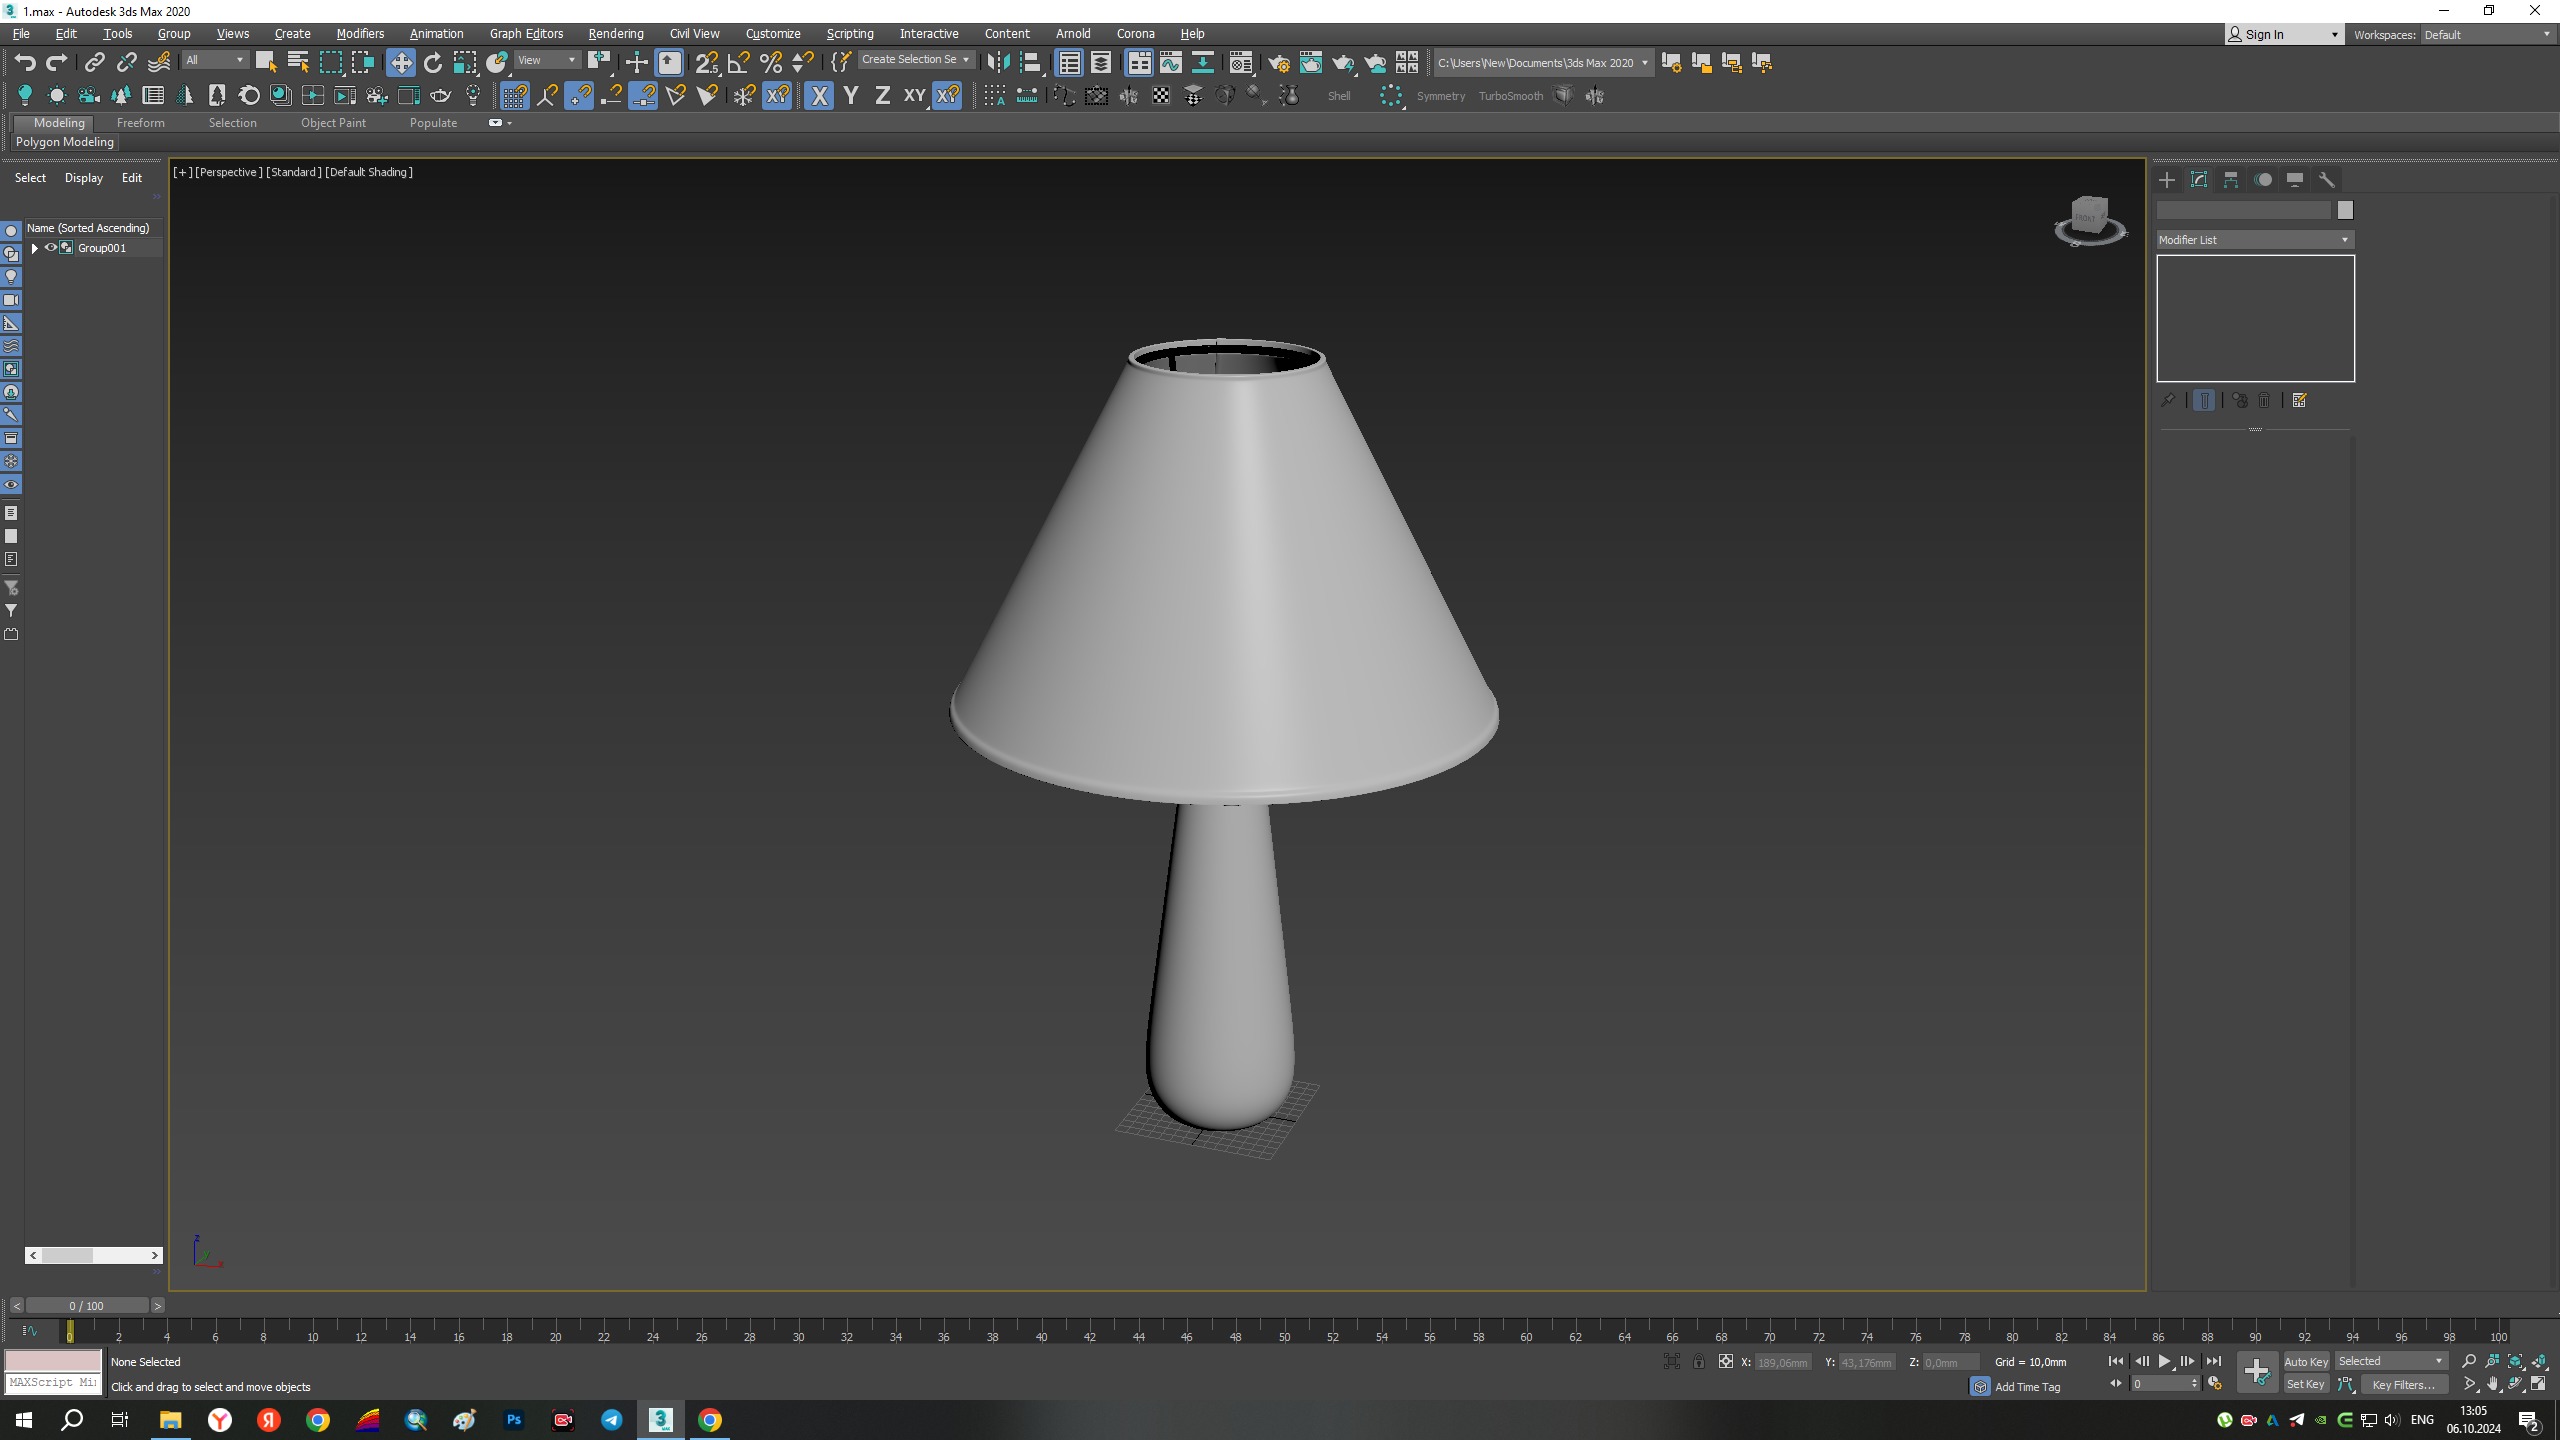
Task: Click the 0 / 100 time slider
Action: 87,1306
